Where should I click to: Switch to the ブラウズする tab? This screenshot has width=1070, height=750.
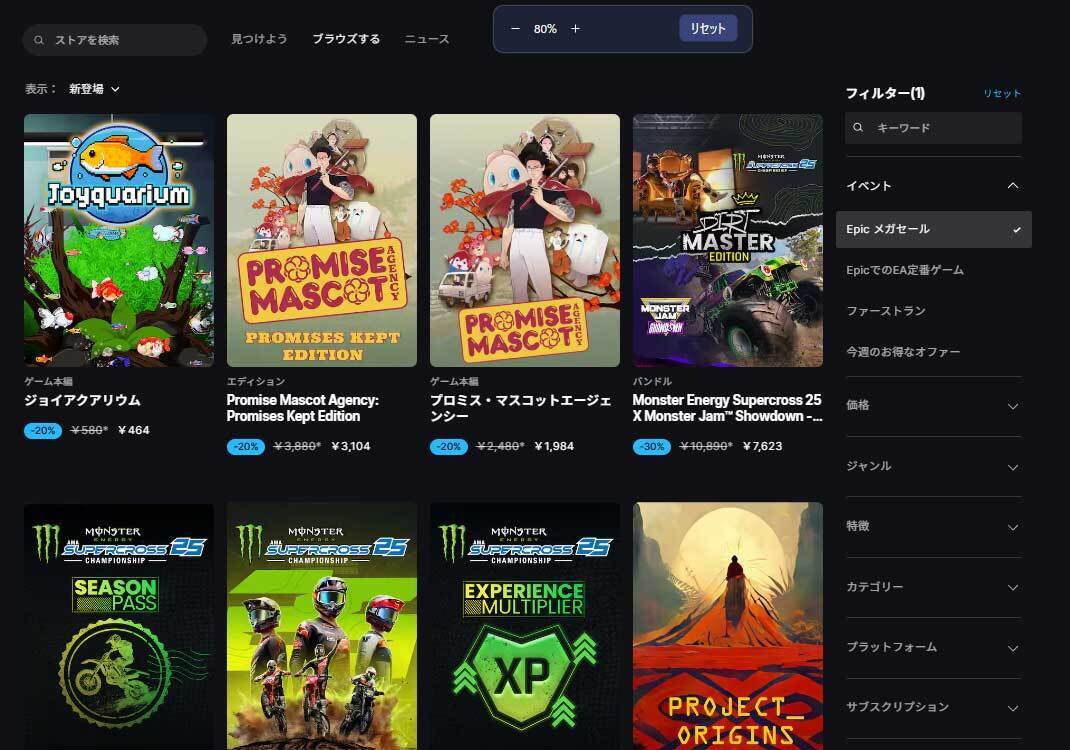point(346,39)
